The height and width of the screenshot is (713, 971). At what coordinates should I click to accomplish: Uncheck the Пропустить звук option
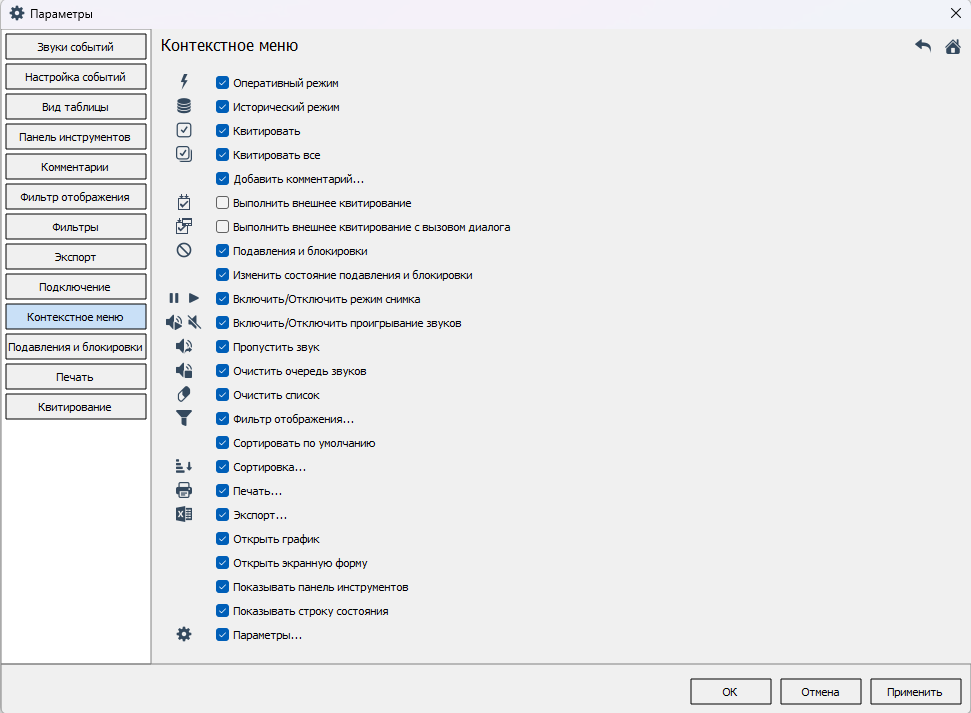[223, 347]
